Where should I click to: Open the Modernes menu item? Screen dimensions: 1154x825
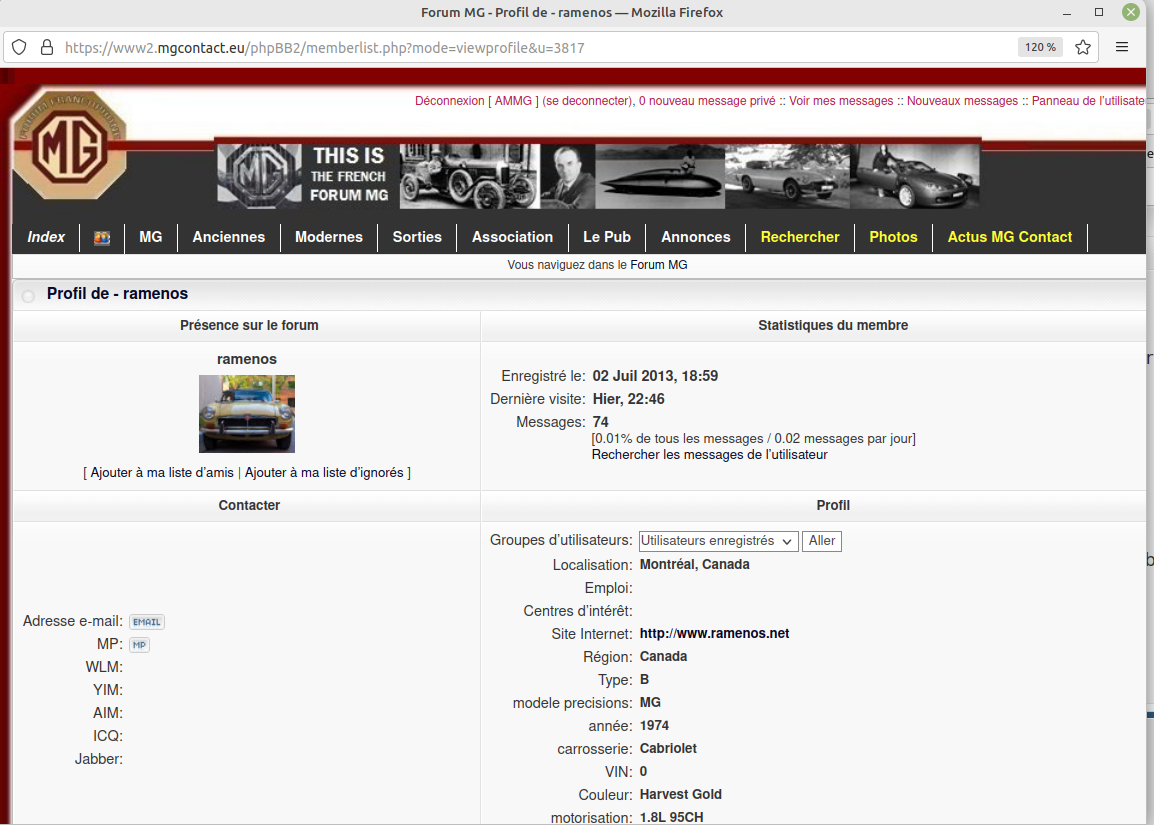[328, 237]
